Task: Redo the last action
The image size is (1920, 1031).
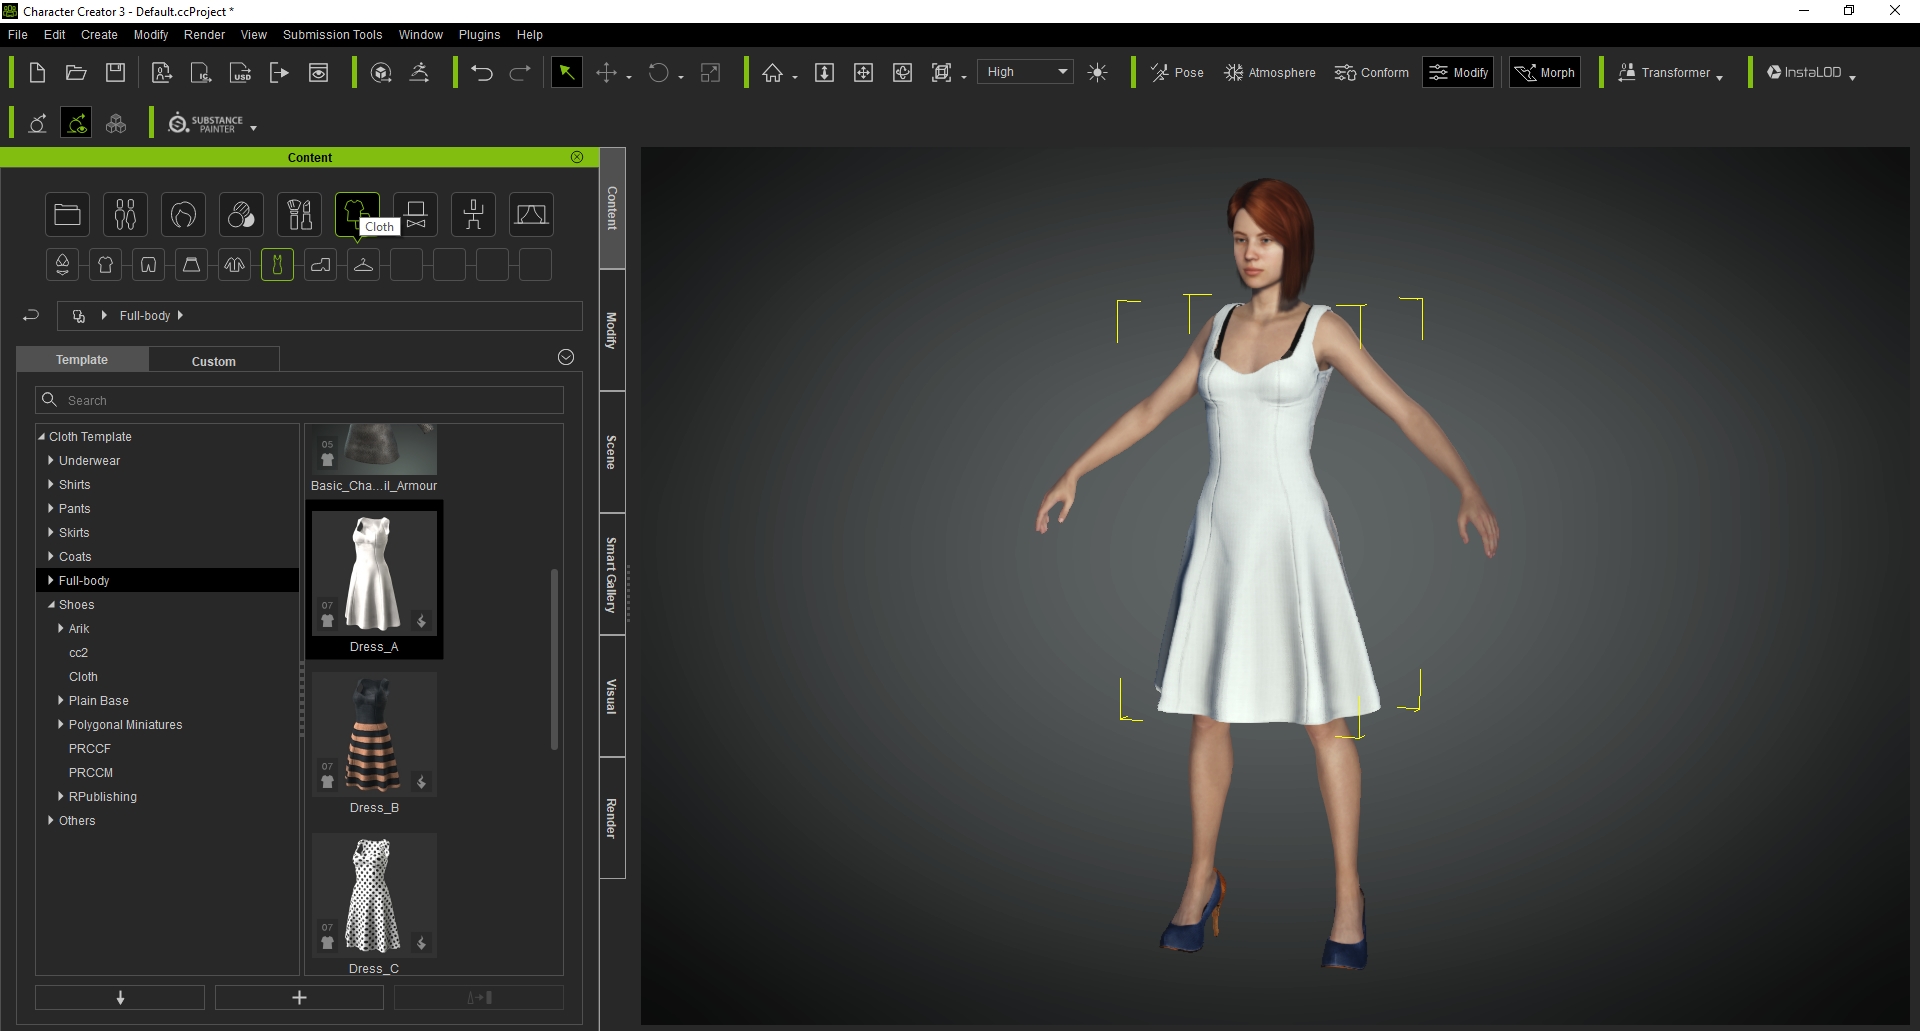Action: [520, 73]
